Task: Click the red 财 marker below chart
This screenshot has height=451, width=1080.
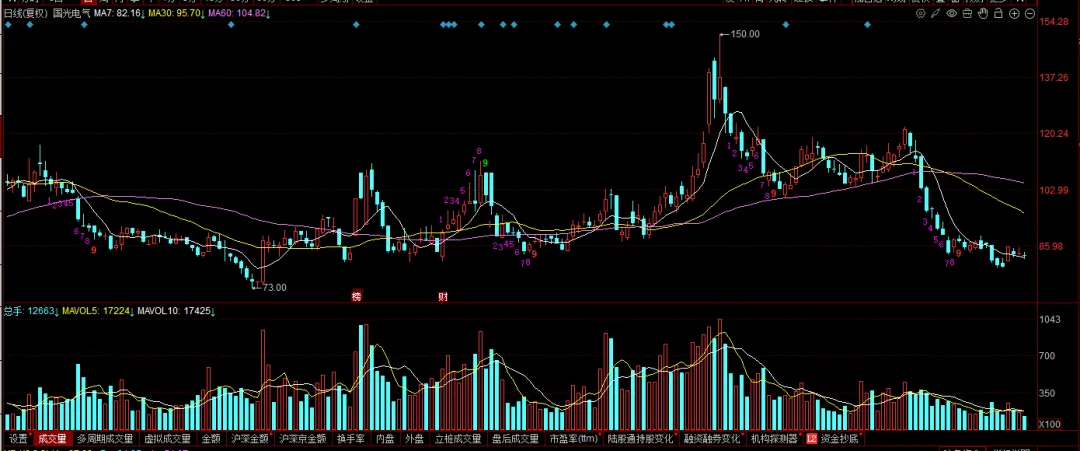Action: (443, 297)
